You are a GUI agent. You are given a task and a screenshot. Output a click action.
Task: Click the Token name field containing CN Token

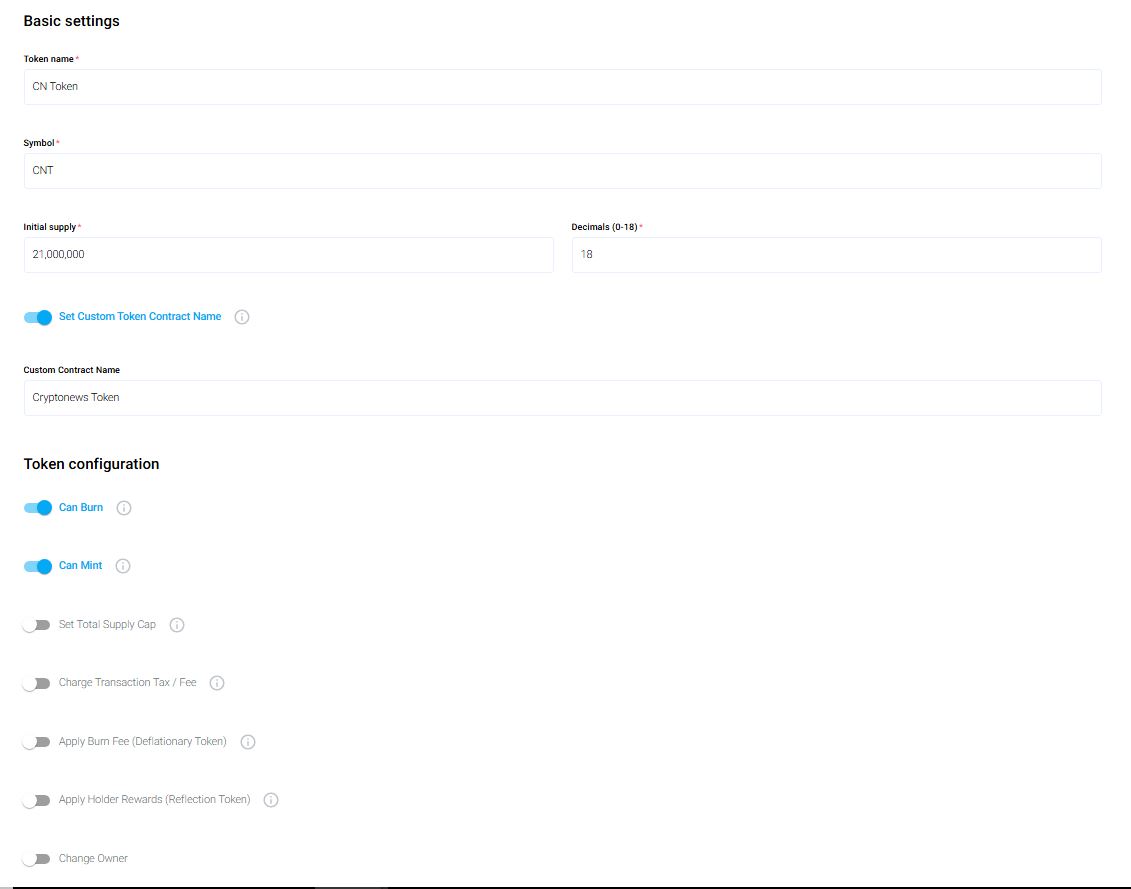click(x=562, y=87)
